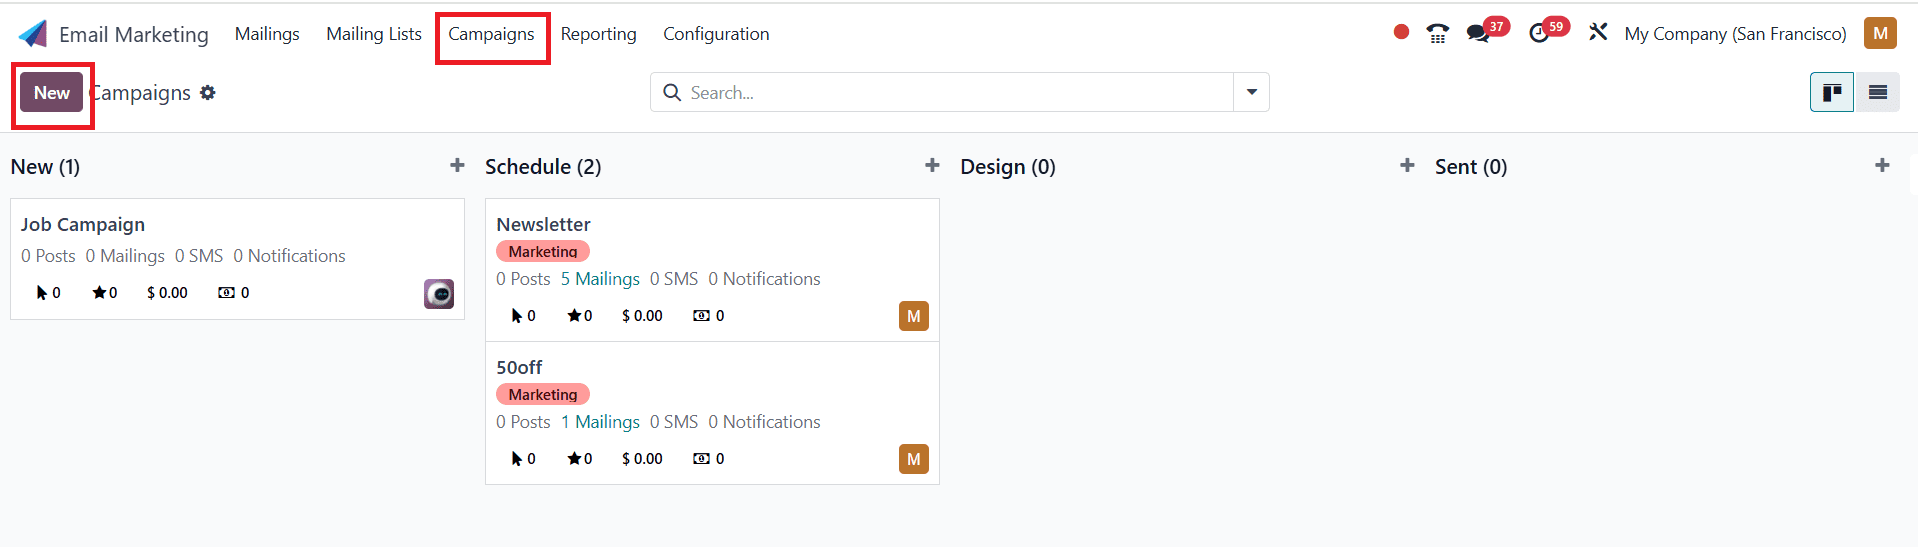Viewport: 1918px width, 547px height.
Task: Click the clicks cursor icon on Job Campaign
Action: (x=42, y=293)
